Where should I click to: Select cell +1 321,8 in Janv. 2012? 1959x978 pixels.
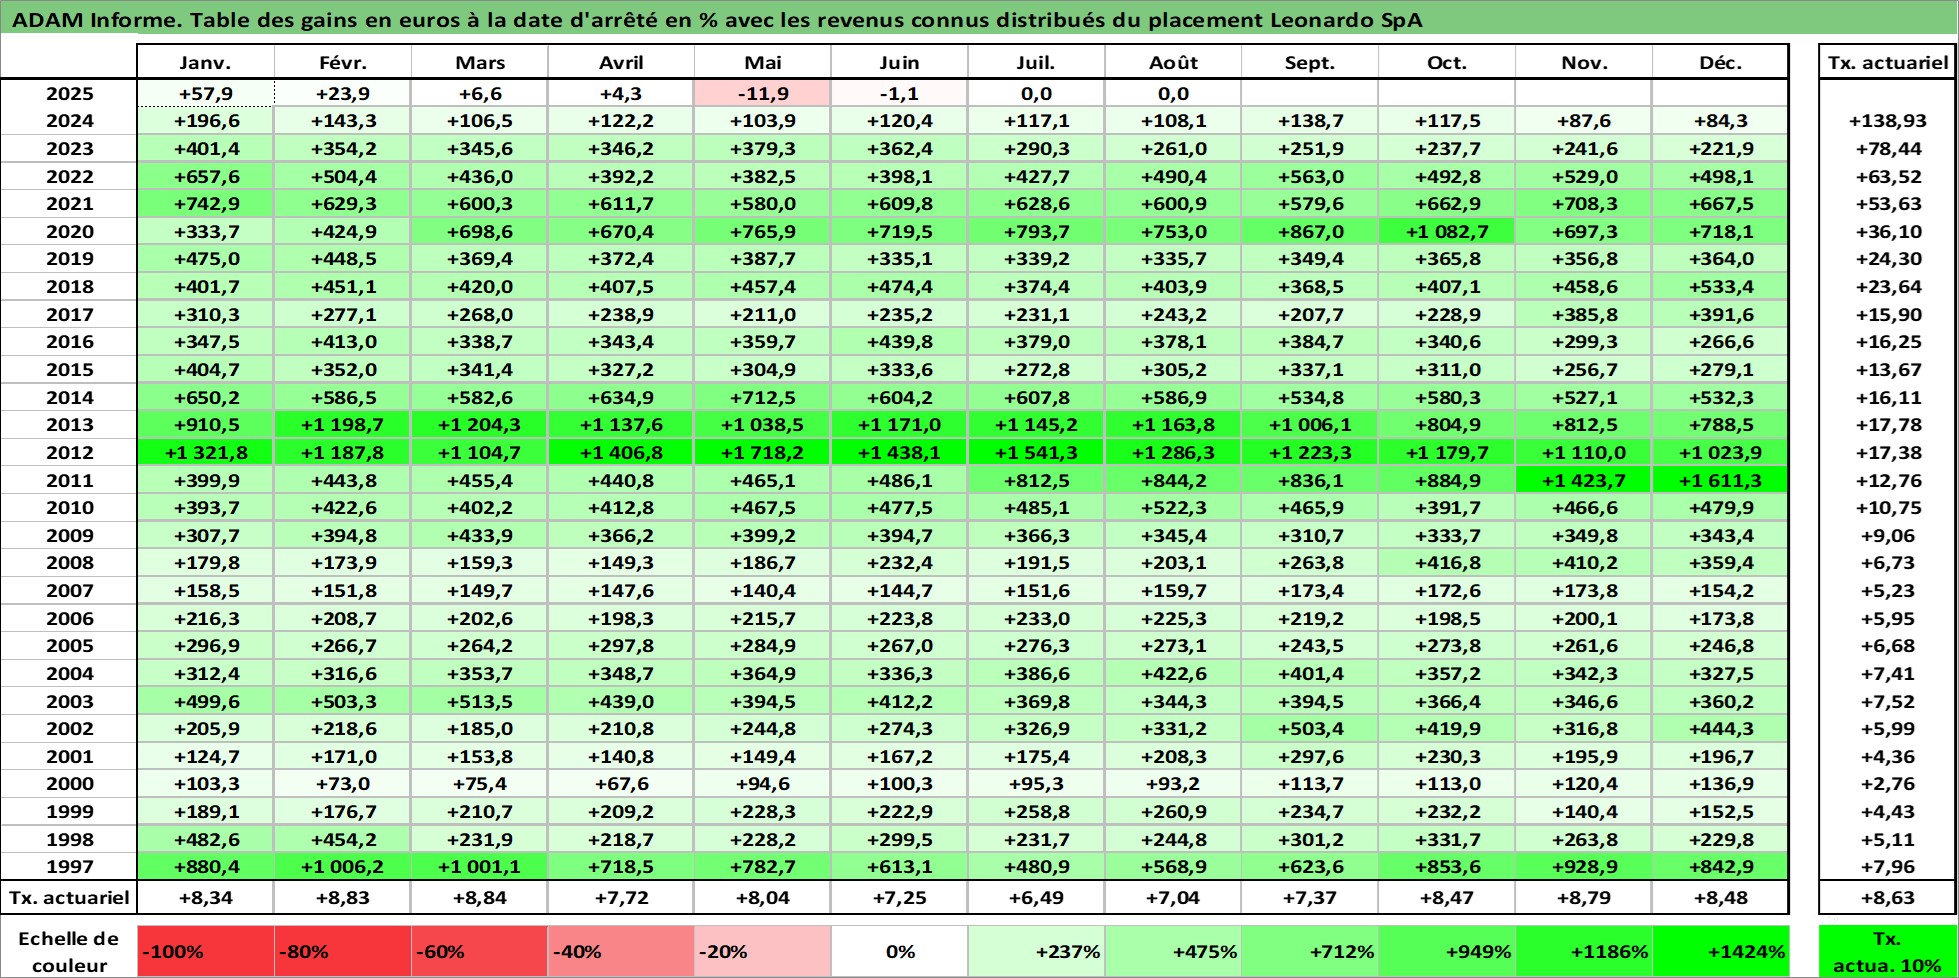click(x=205, y=452)
